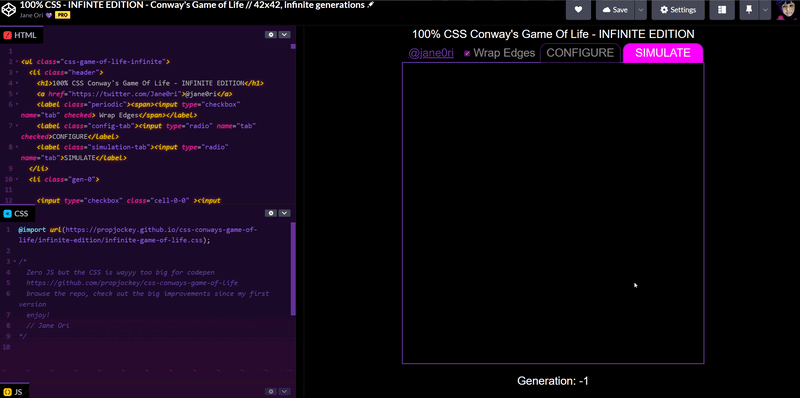Screen dimensions: 800x398
Task: Click the twitter.com/Jane0ri href line in HTML
Action: point(135,94)
